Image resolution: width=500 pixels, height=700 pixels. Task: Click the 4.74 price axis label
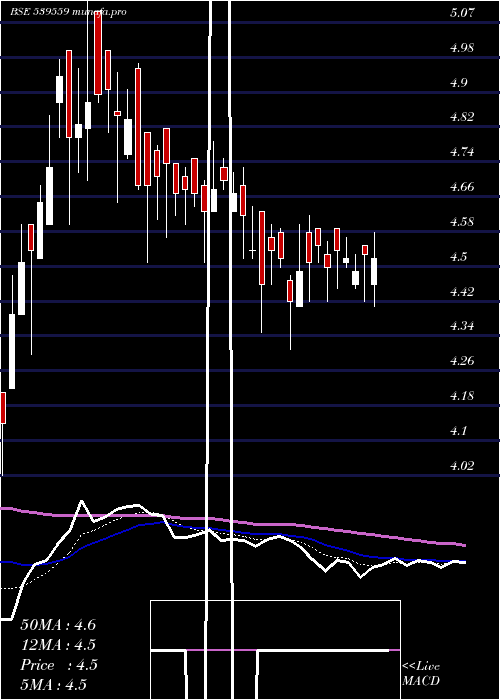pos(461,152)
